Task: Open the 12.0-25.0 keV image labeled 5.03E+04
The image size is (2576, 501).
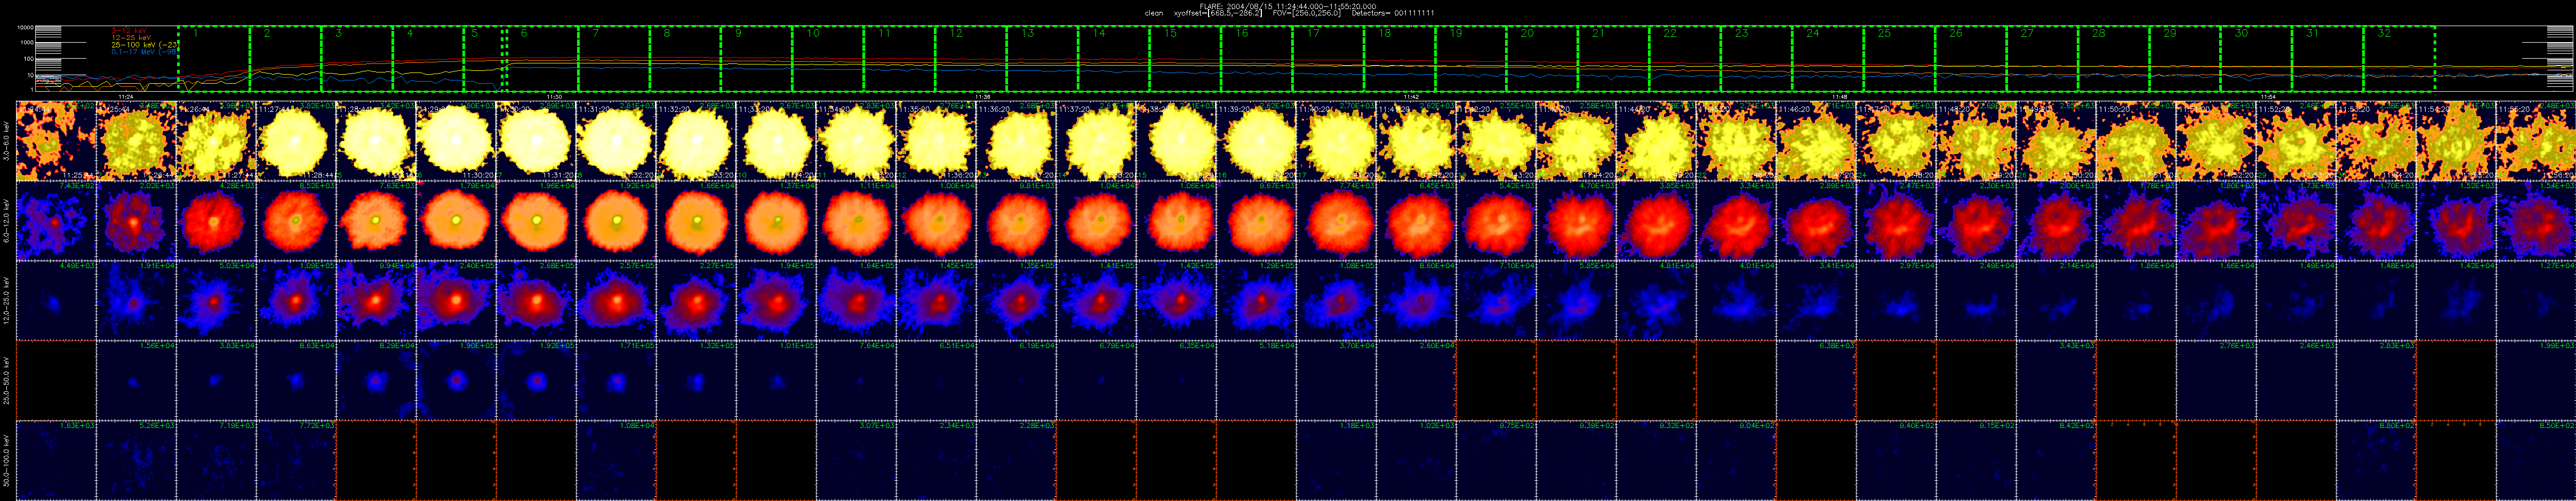Action: coord(217,301)
